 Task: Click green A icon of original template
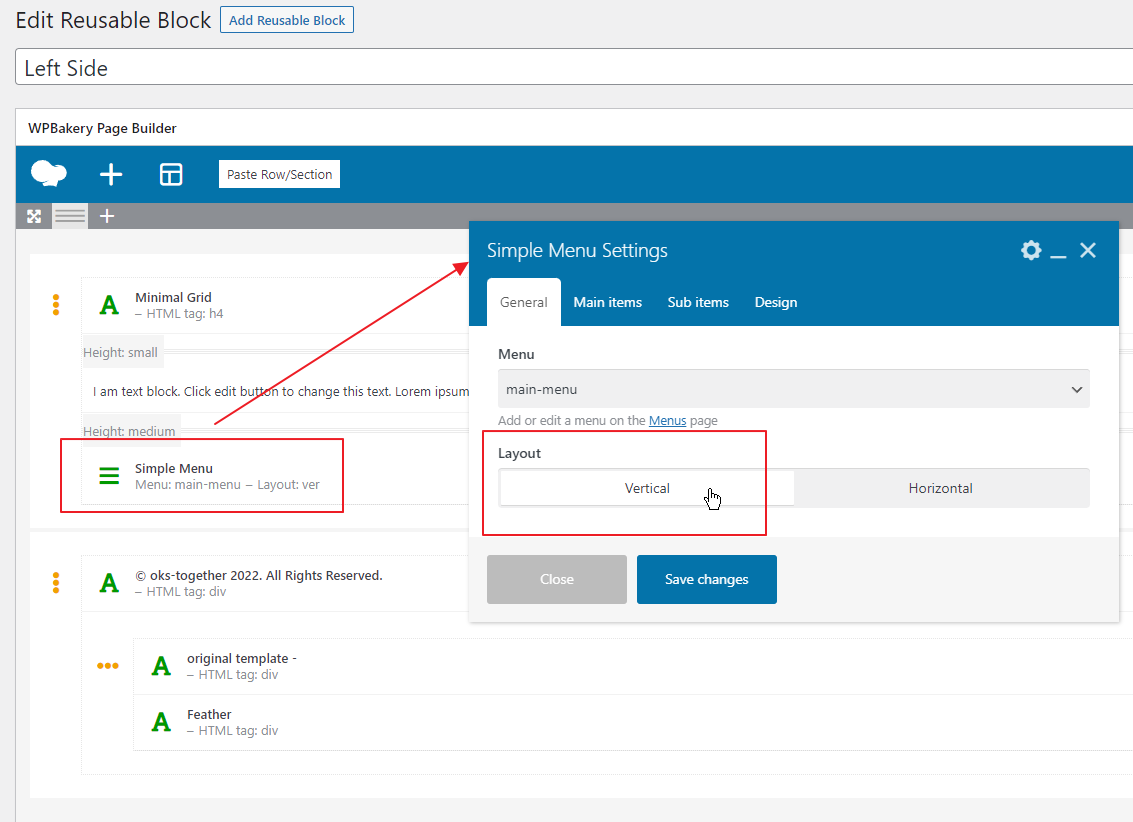[161, 665]
